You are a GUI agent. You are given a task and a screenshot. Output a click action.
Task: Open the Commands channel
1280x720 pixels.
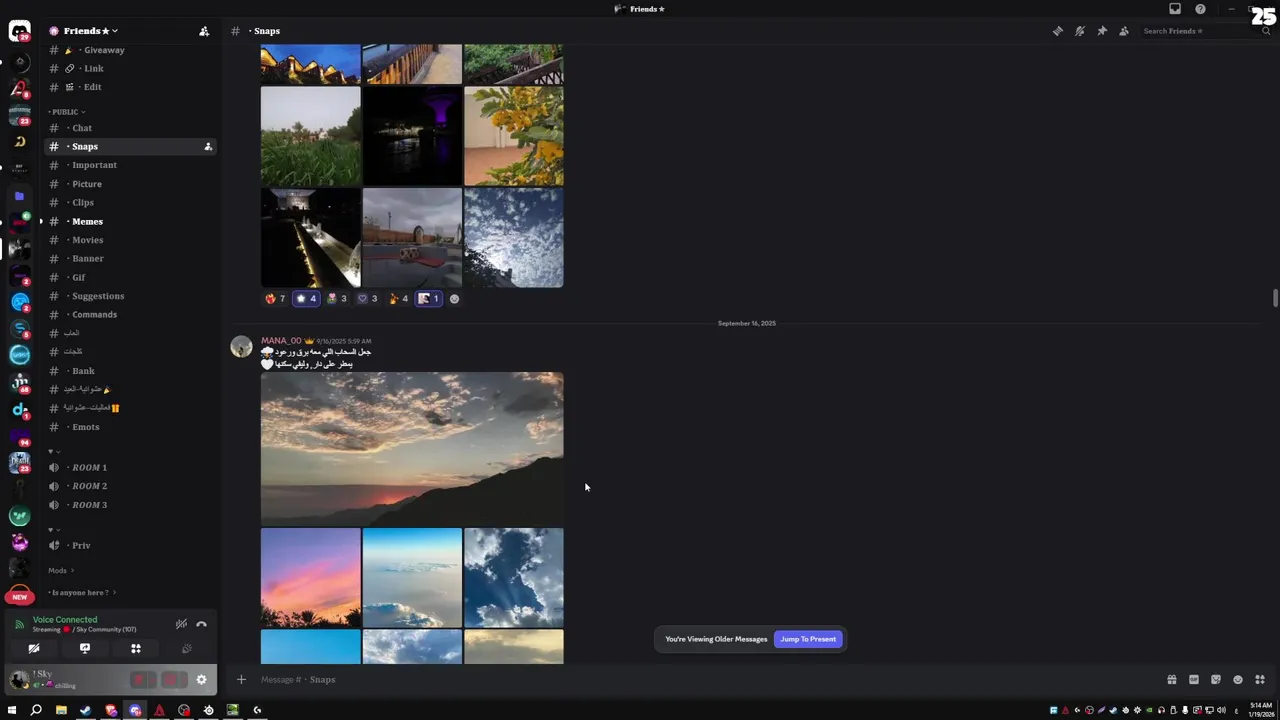coord(130,314)
